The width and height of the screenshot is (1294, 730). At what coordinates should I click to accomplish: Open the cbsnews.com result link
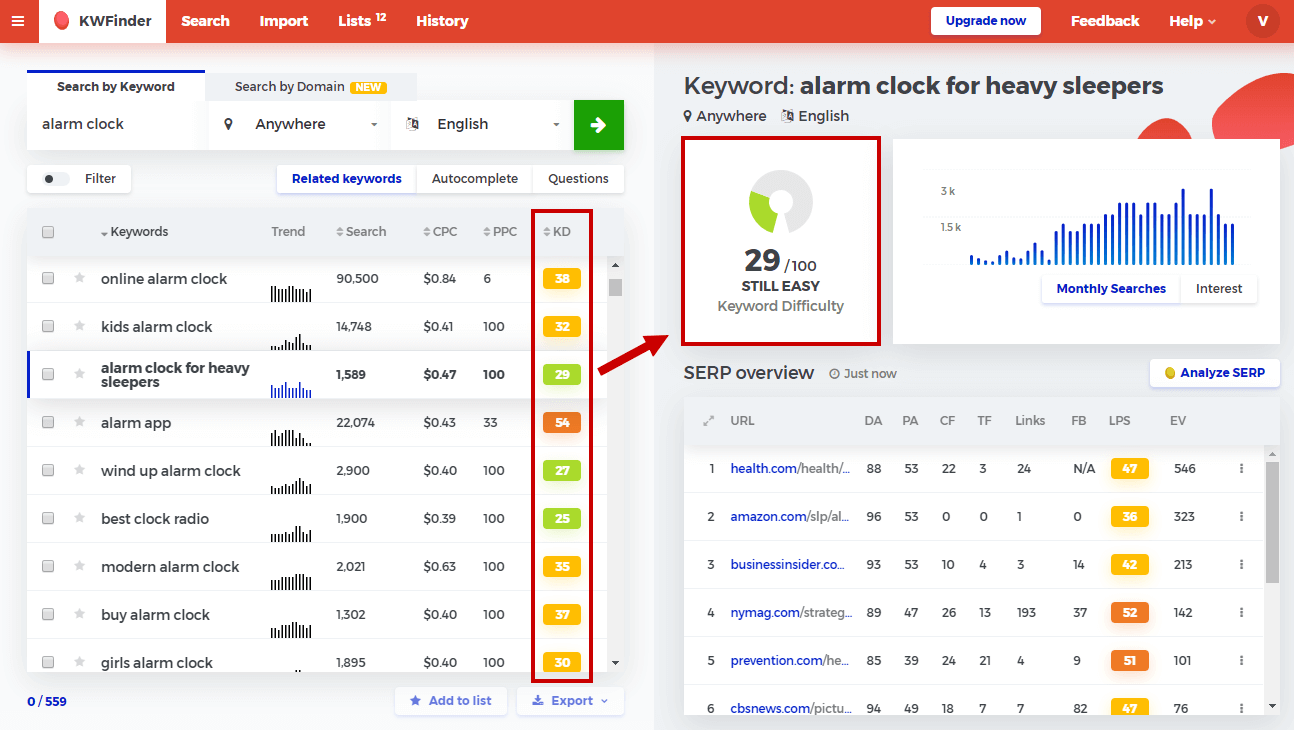pyautogui.click(x=790, y=708)
